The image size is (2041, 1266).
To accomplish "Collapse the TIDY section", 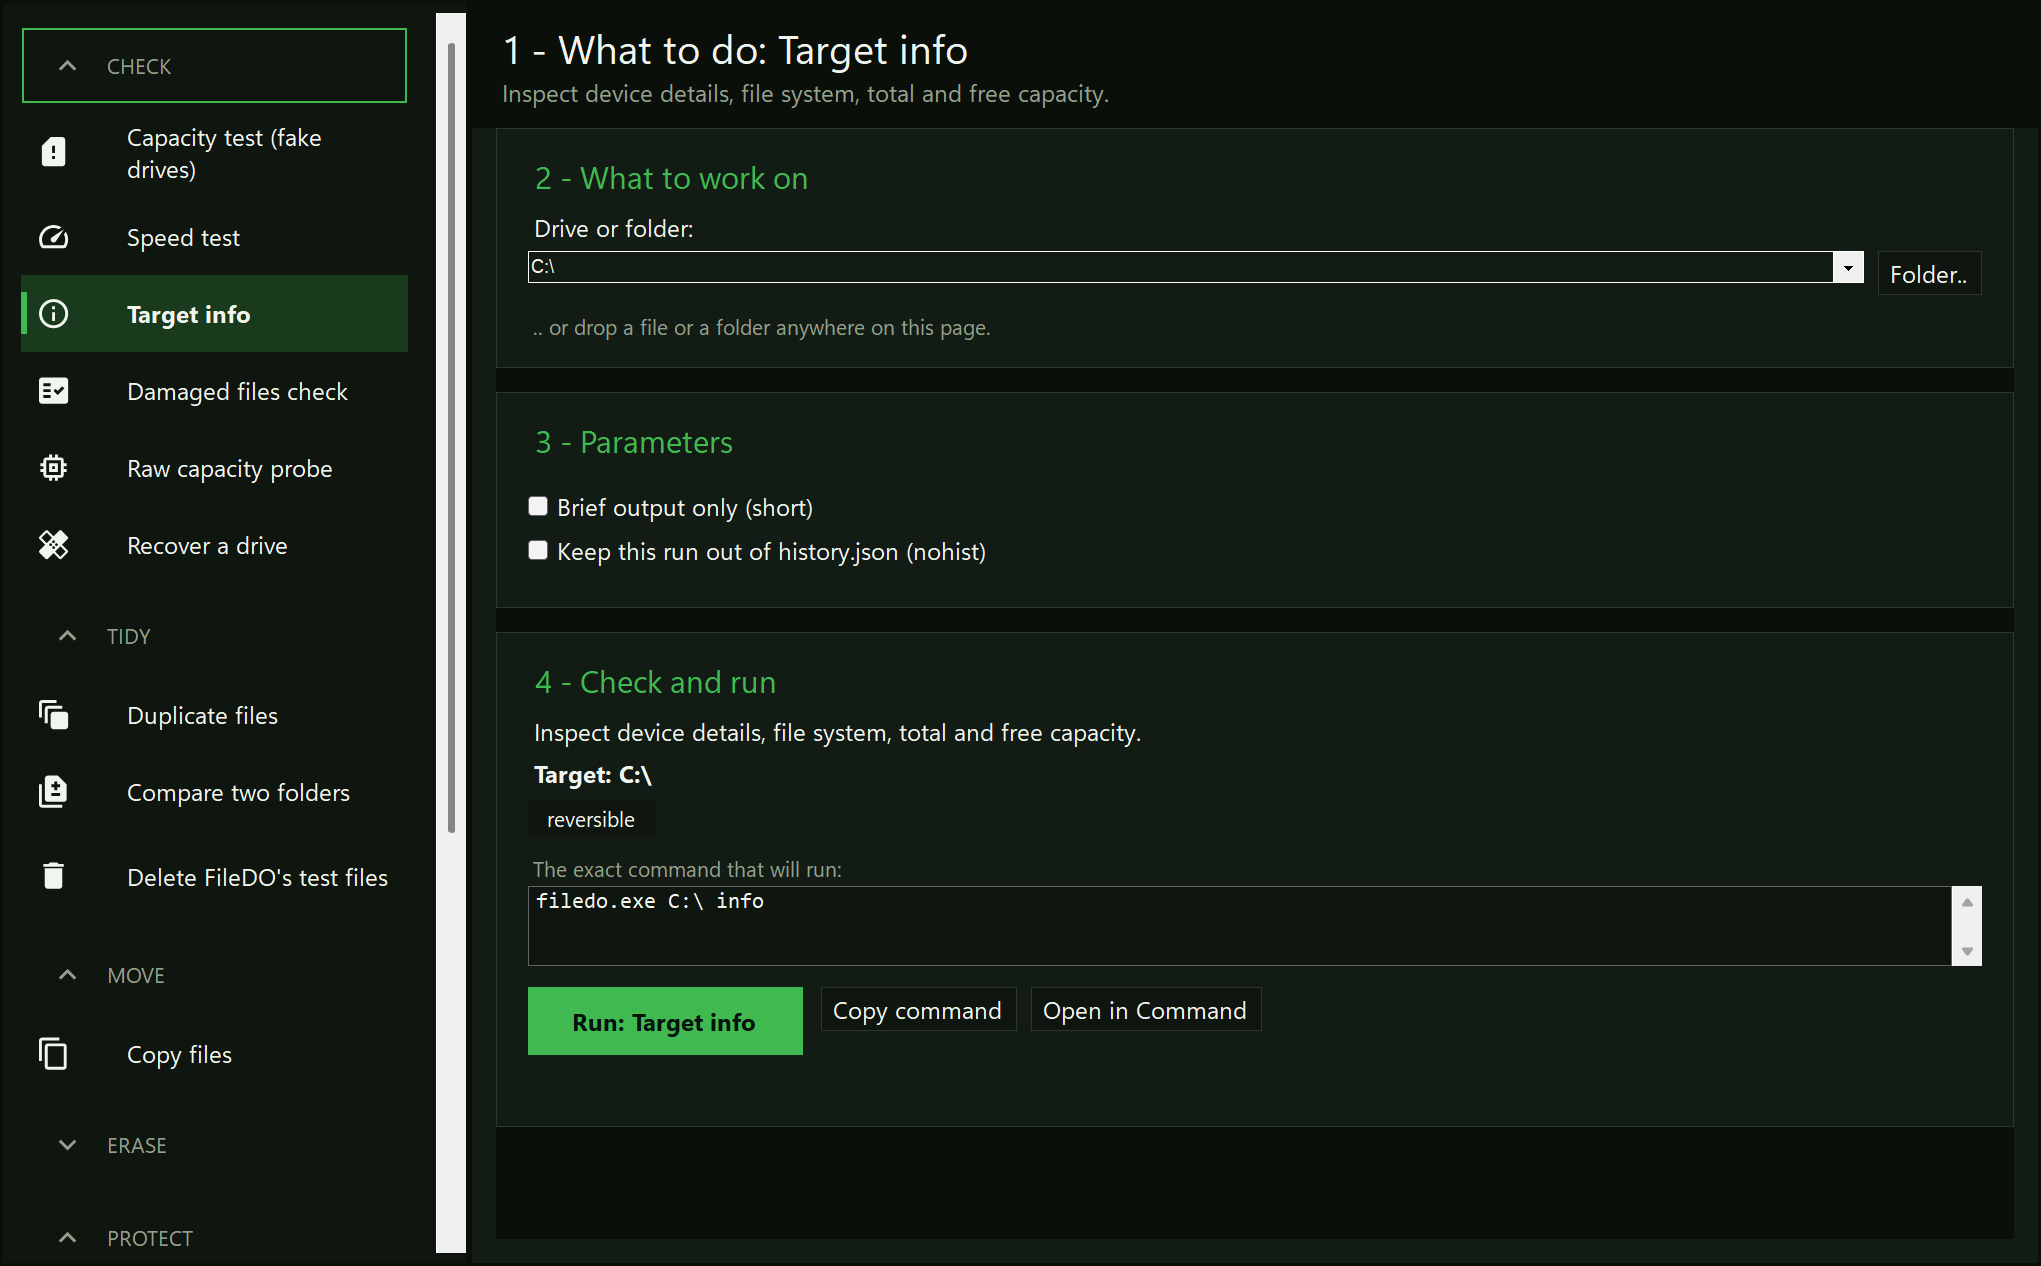I will click(x=214, y=636).
